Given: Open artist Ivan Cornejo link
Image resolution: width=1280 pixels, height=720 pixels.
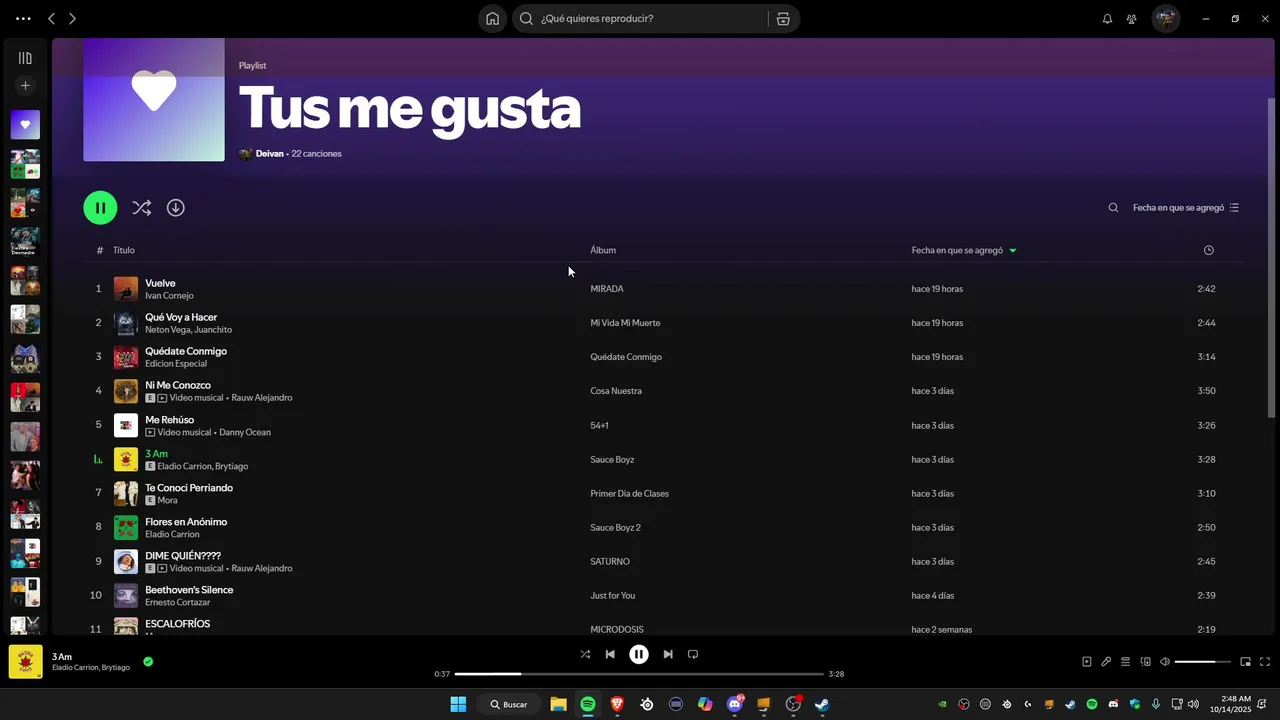Looking at the screenshot, I should pos(169,296).
